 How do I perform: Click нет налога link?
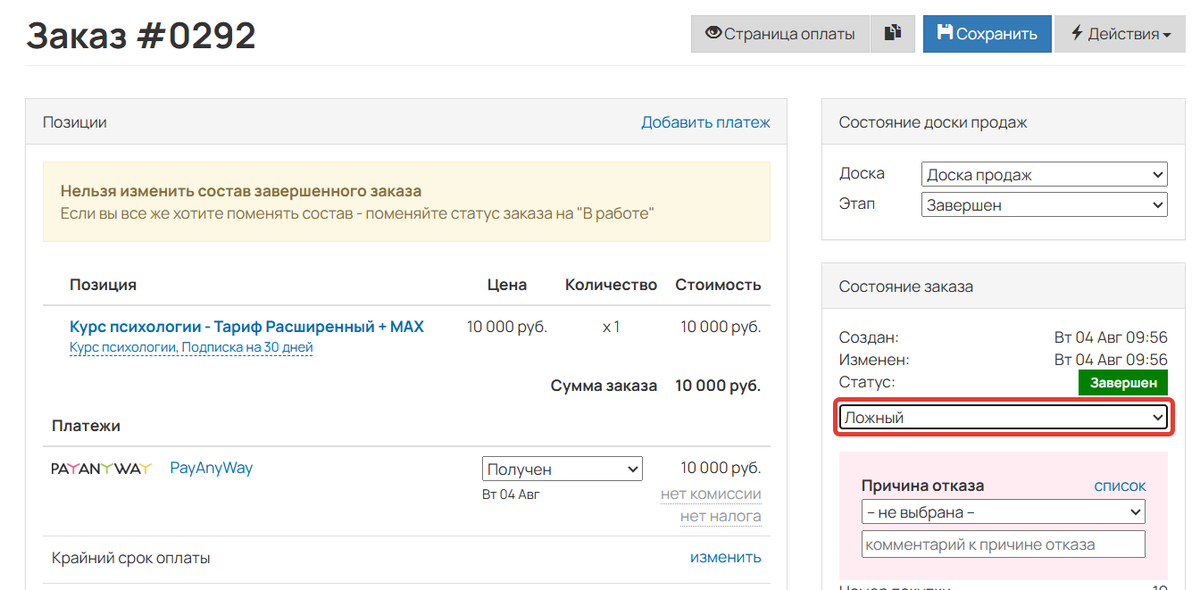720,516
